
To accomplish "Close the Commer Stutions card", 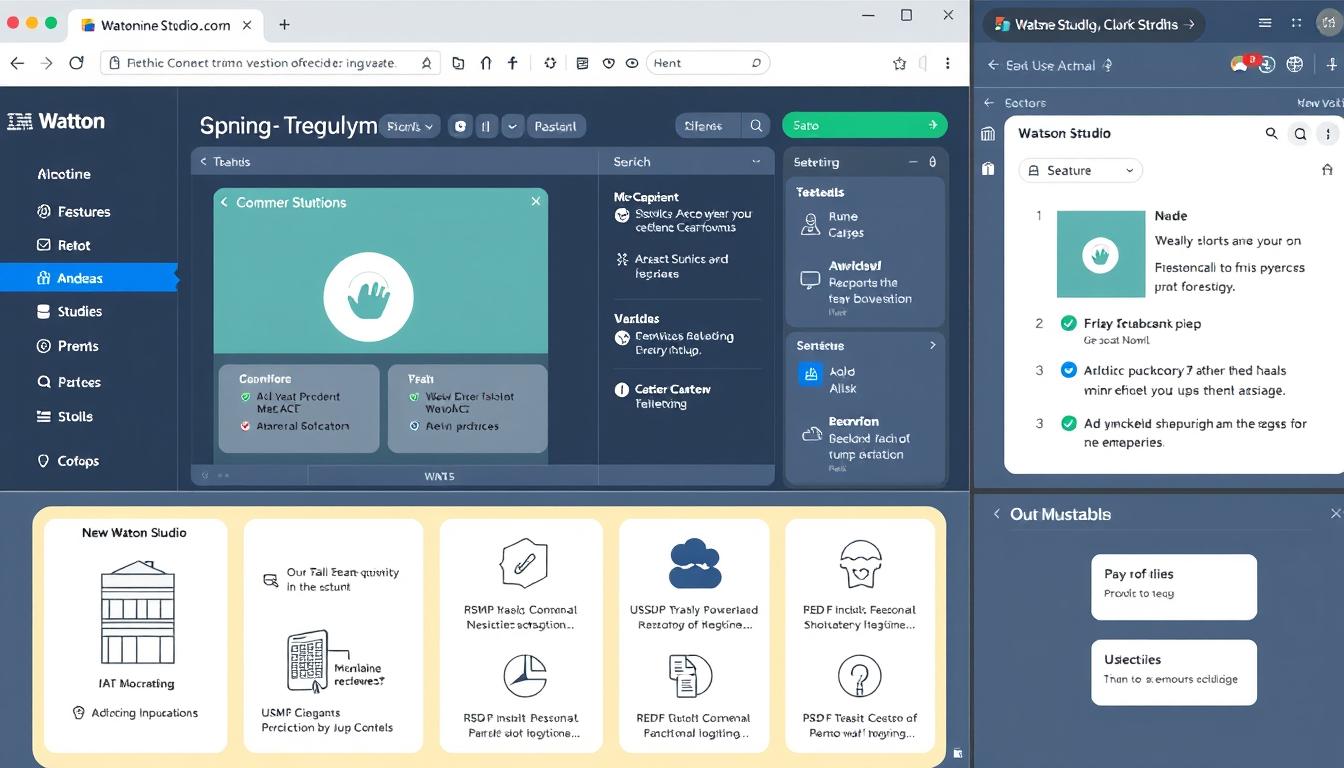I will click(x=535, y=201).
